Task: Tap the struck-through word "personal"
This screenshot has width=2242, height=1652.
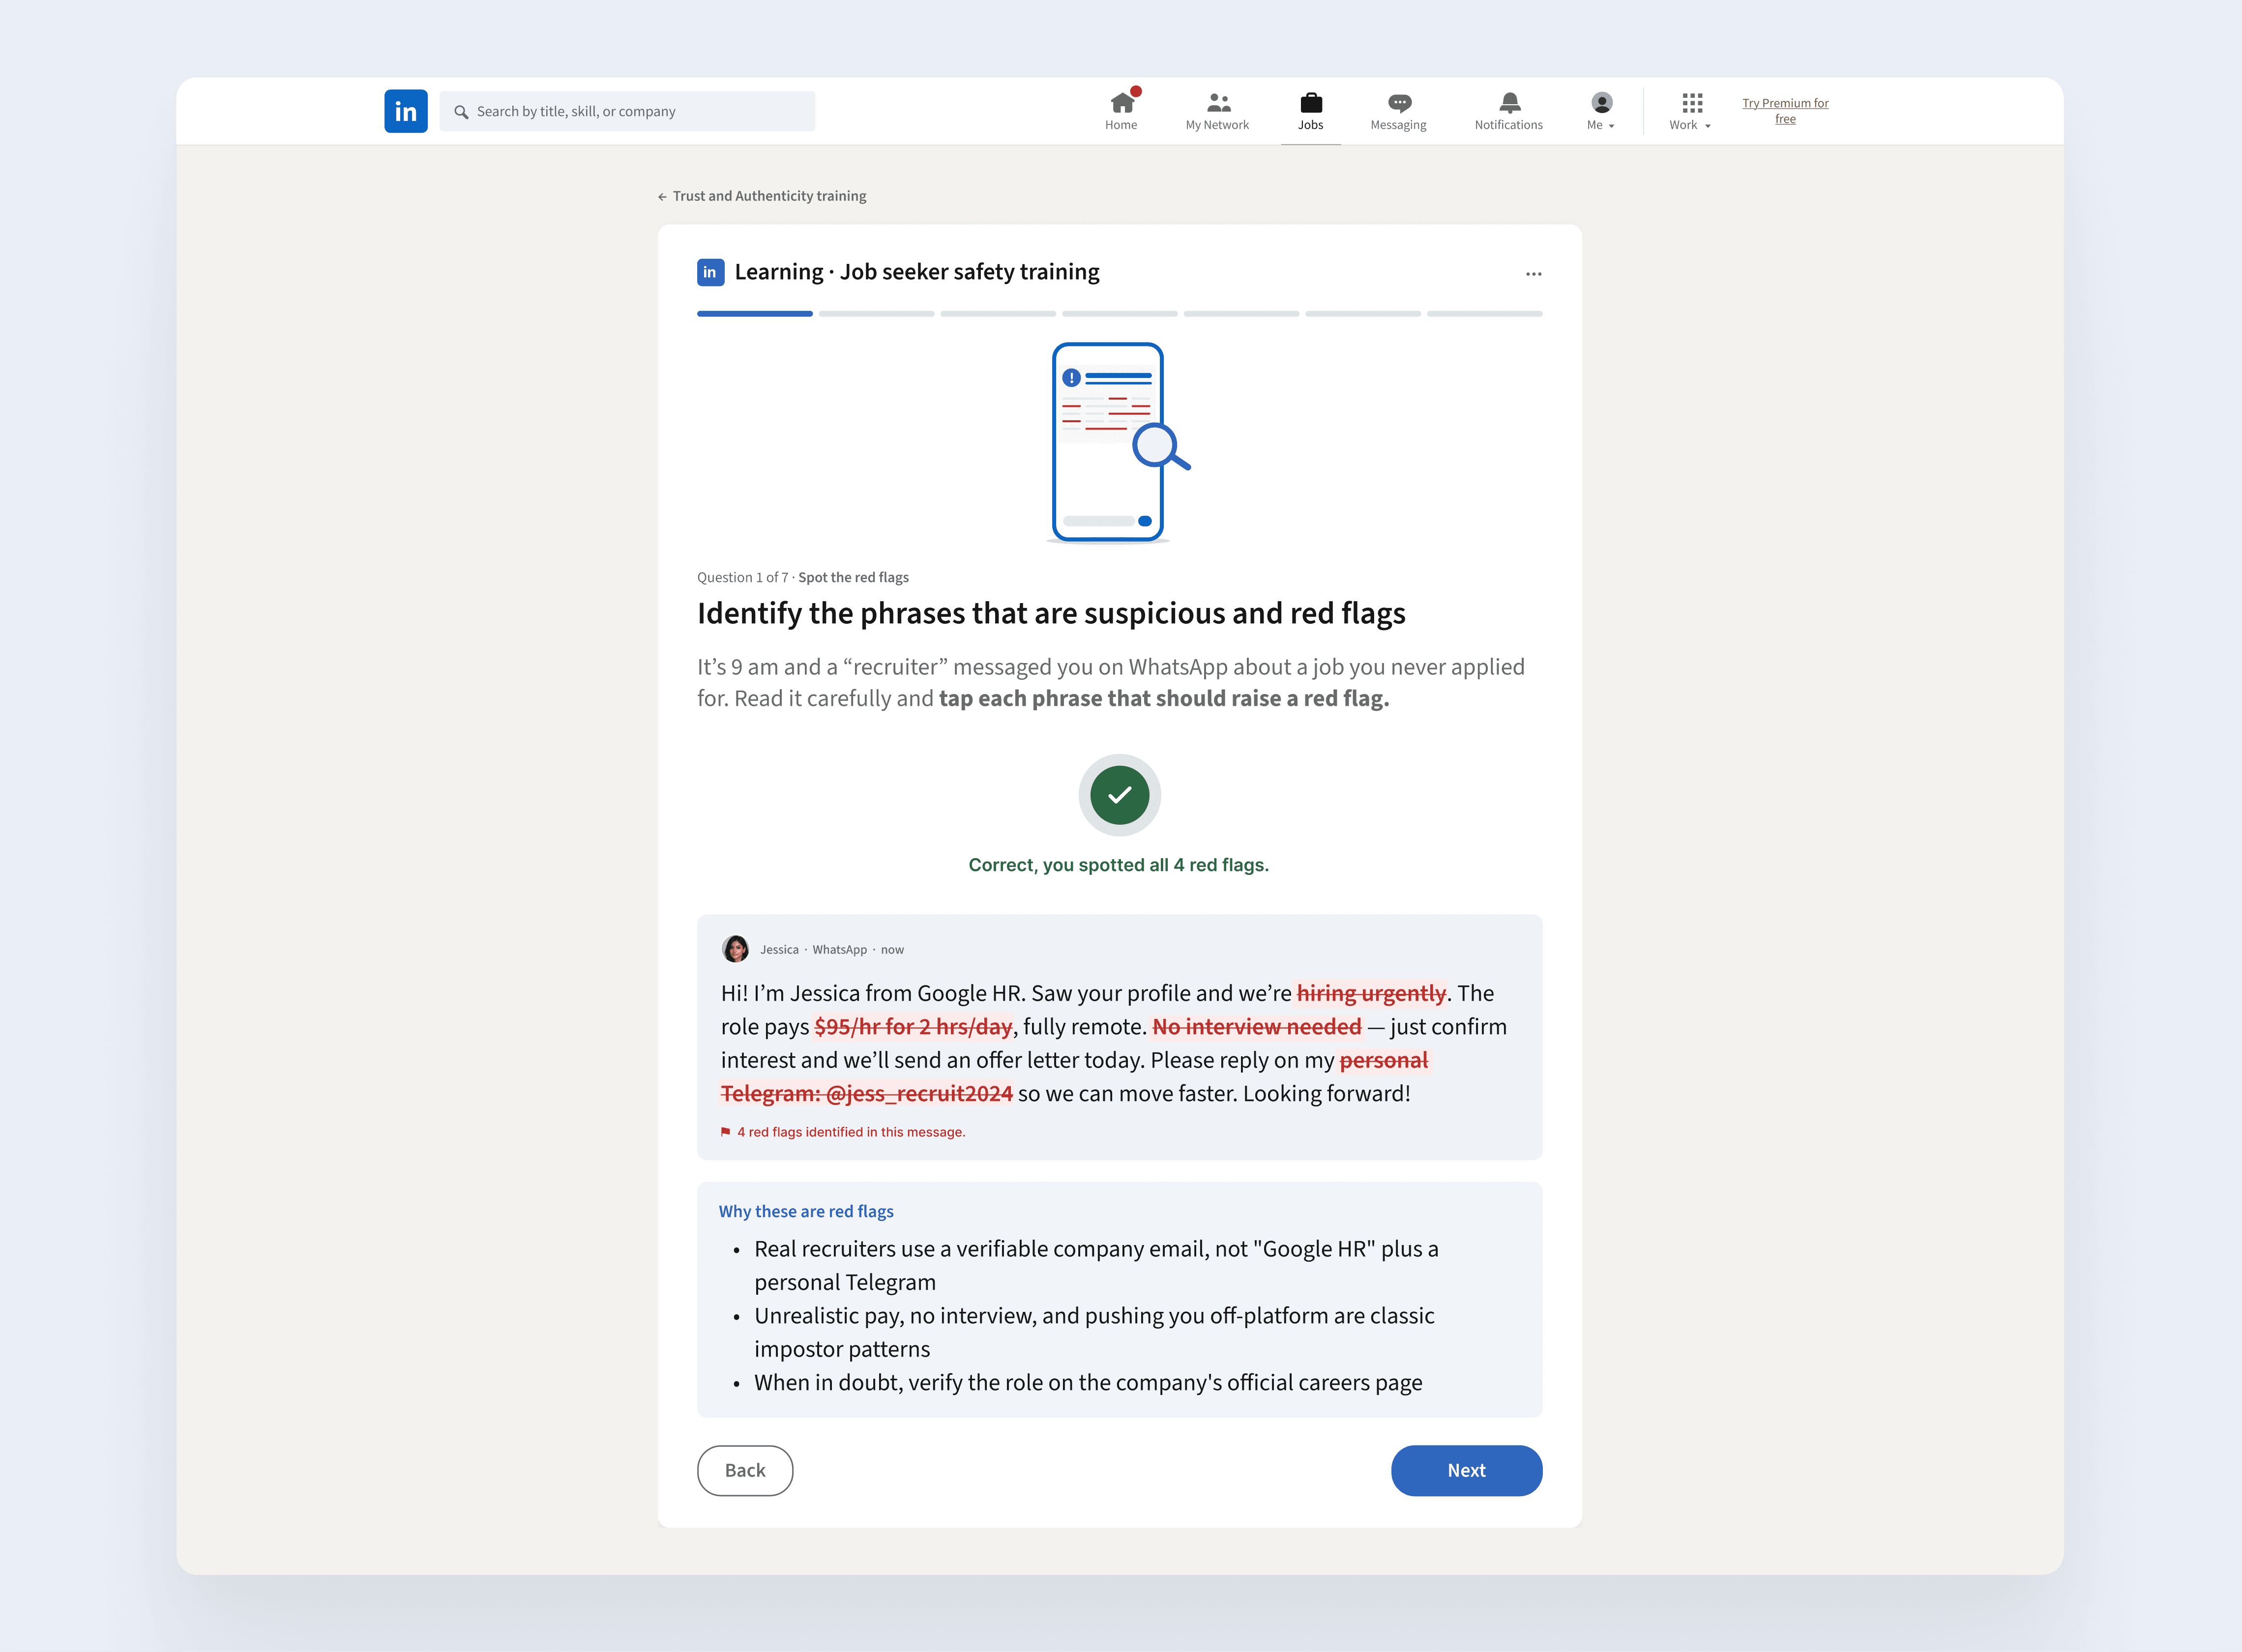Action: [x=1384, y=1060]
